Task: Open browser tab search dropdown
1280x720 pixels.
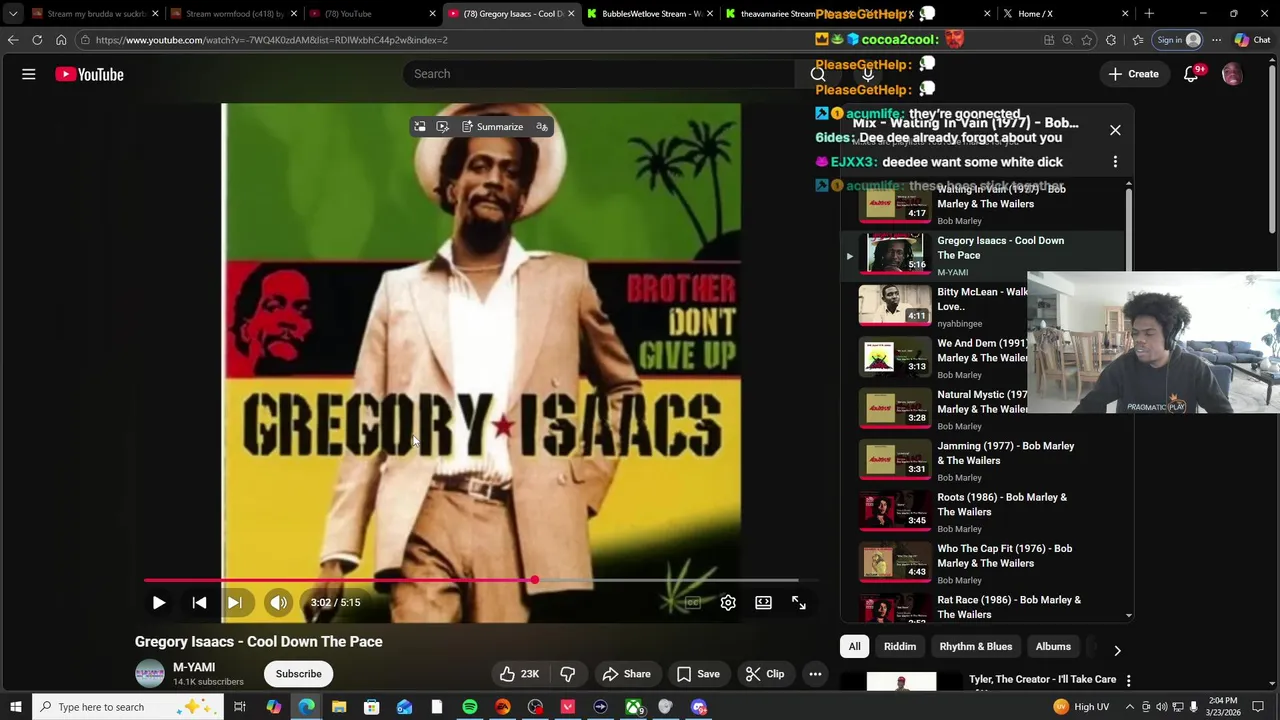Action: (x=13, y=14)
